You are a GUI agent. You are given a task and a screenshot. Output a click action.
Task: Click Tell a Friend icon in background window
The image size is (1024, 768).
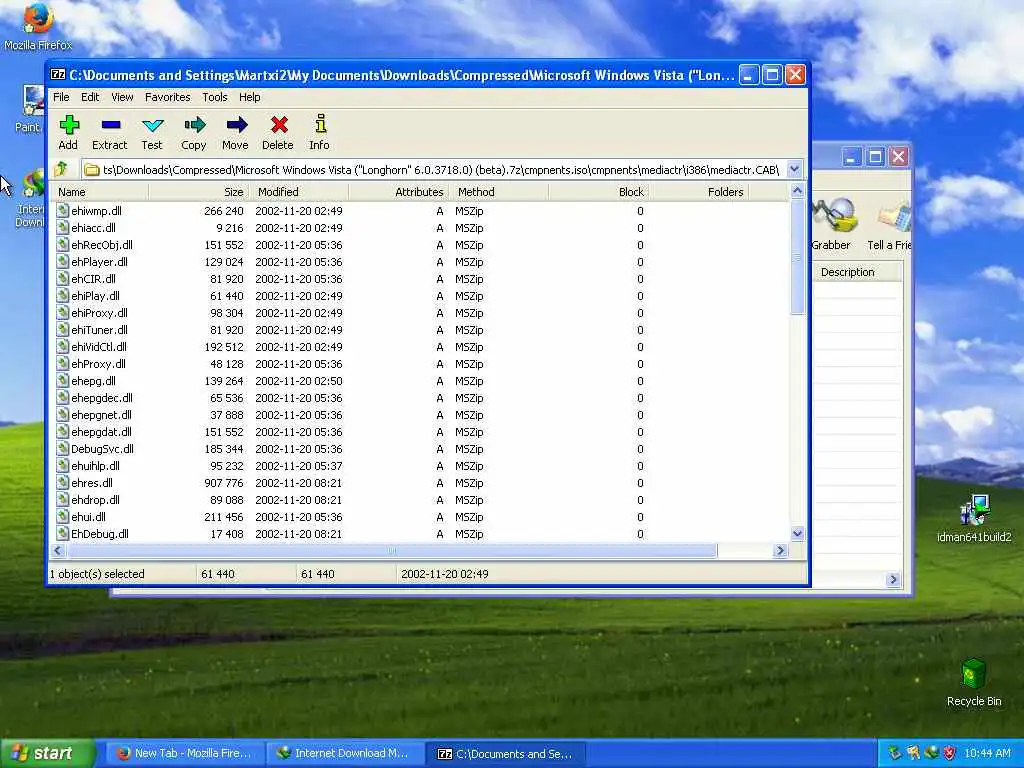(x=894, y=217)
